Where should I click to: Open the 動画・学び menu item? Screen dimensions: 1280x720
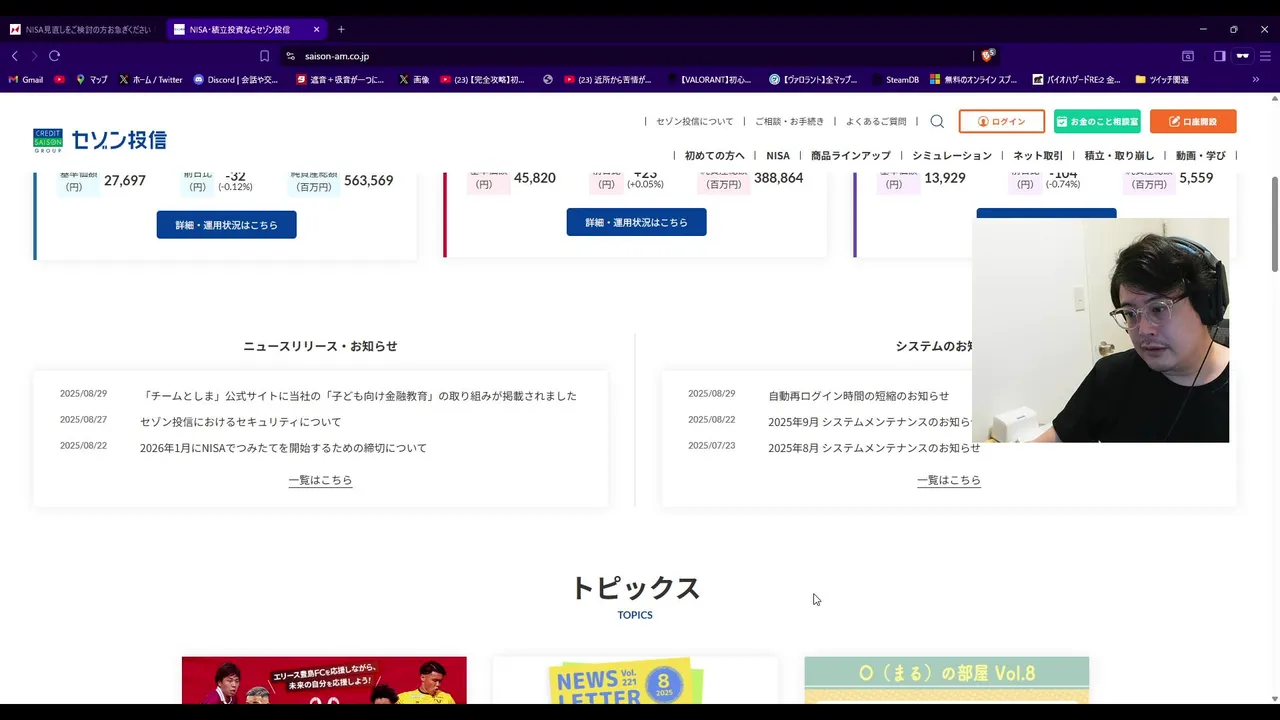(1201, 155)
